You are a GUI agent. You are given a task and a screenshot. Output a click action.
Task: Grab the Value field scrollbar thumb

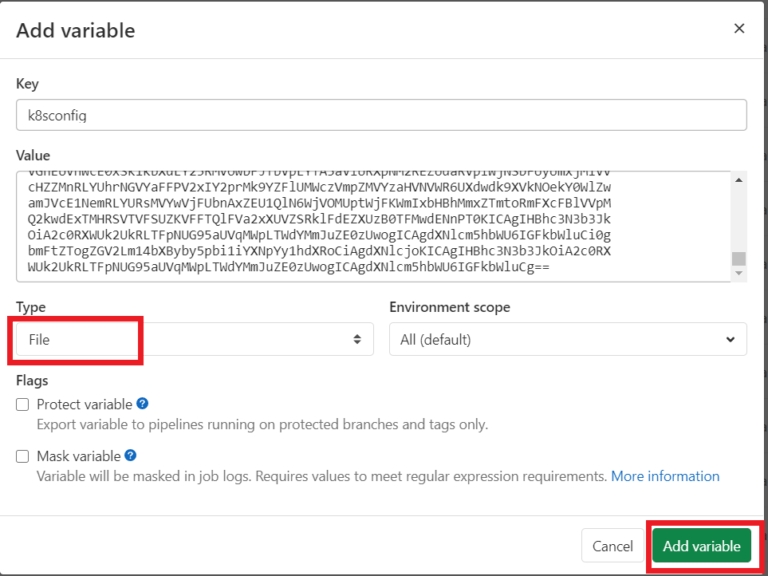coord(739,260)
